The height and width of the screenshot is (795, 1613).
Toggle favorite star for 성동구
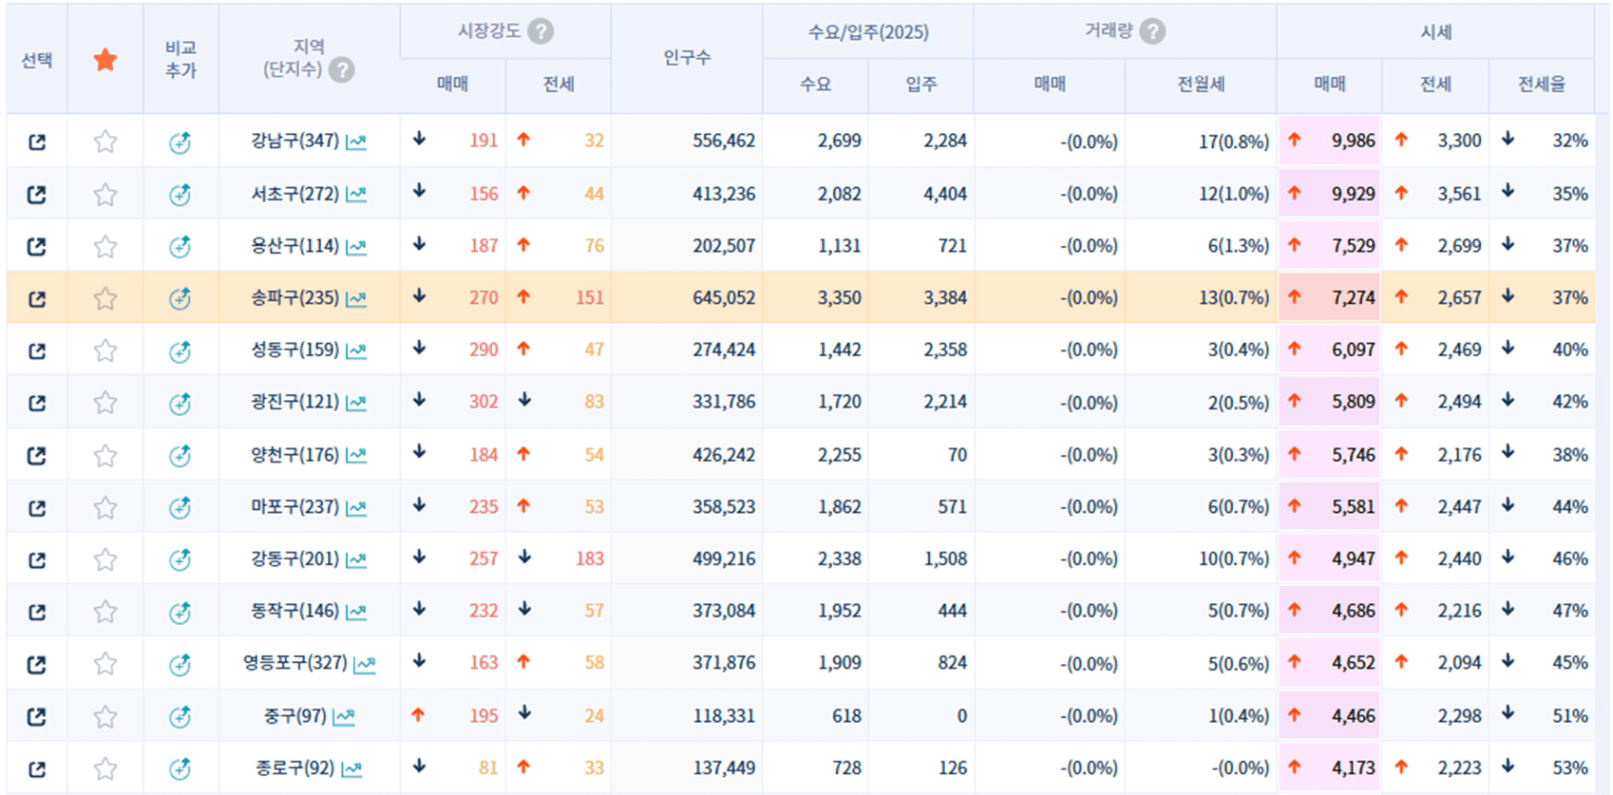point(105,351)
